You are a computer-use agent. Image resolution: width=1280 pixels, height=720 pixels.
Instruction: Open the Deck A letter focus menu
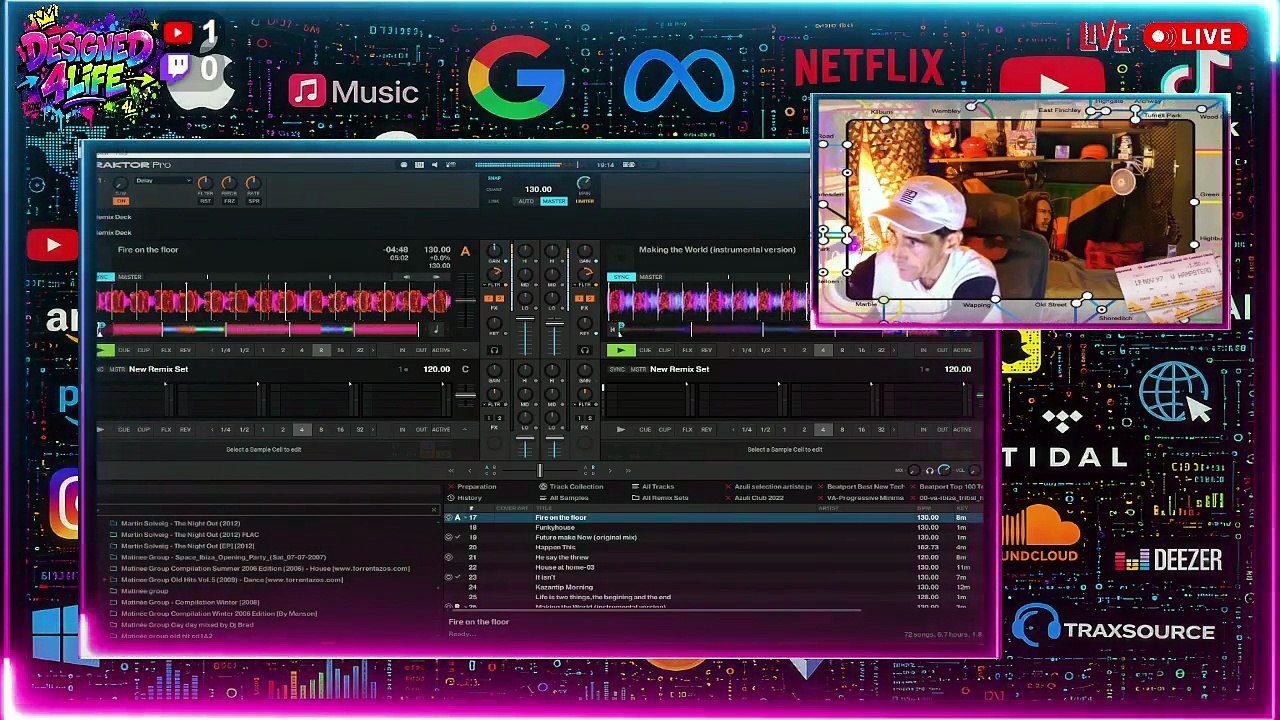[465, 251]
